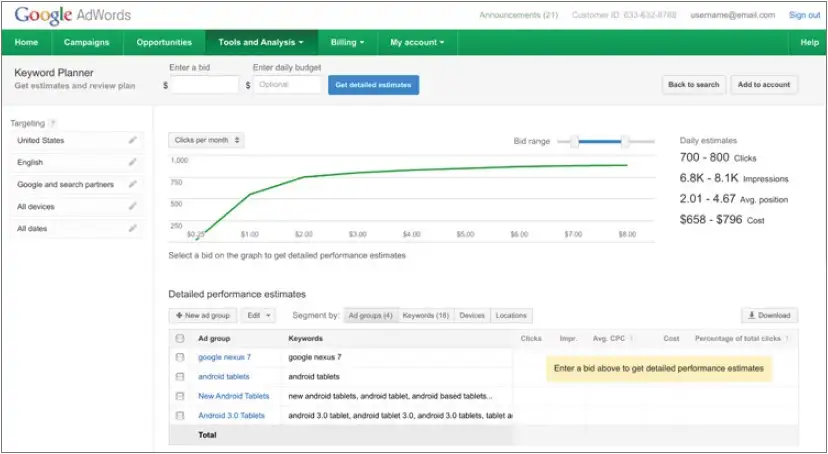
Task: Click the Enter a bid input field
Action: (204, 85)
